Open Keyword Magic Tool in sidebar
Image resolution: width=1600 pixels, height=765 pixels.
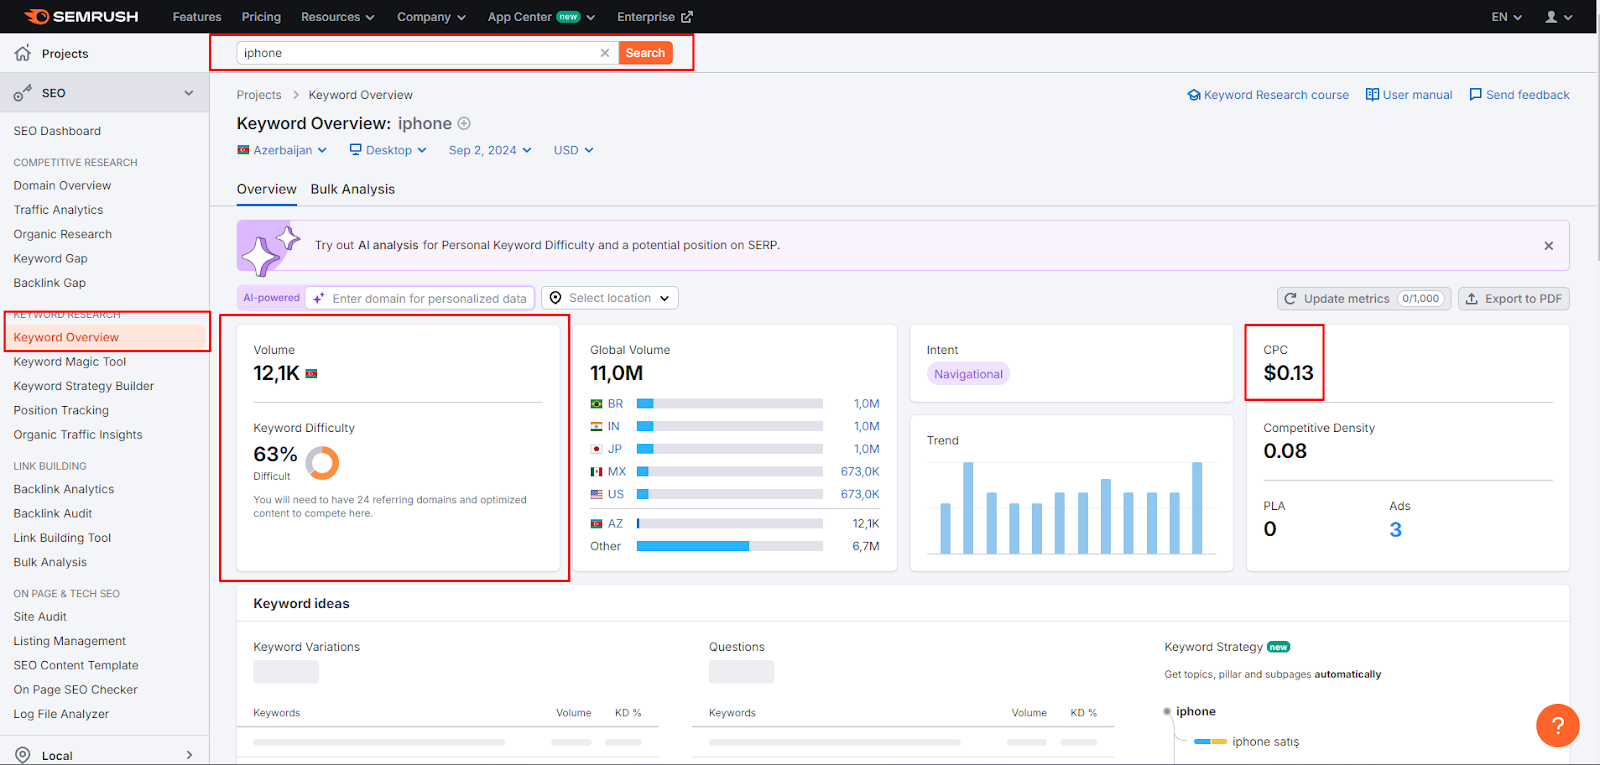coord(70,362)
